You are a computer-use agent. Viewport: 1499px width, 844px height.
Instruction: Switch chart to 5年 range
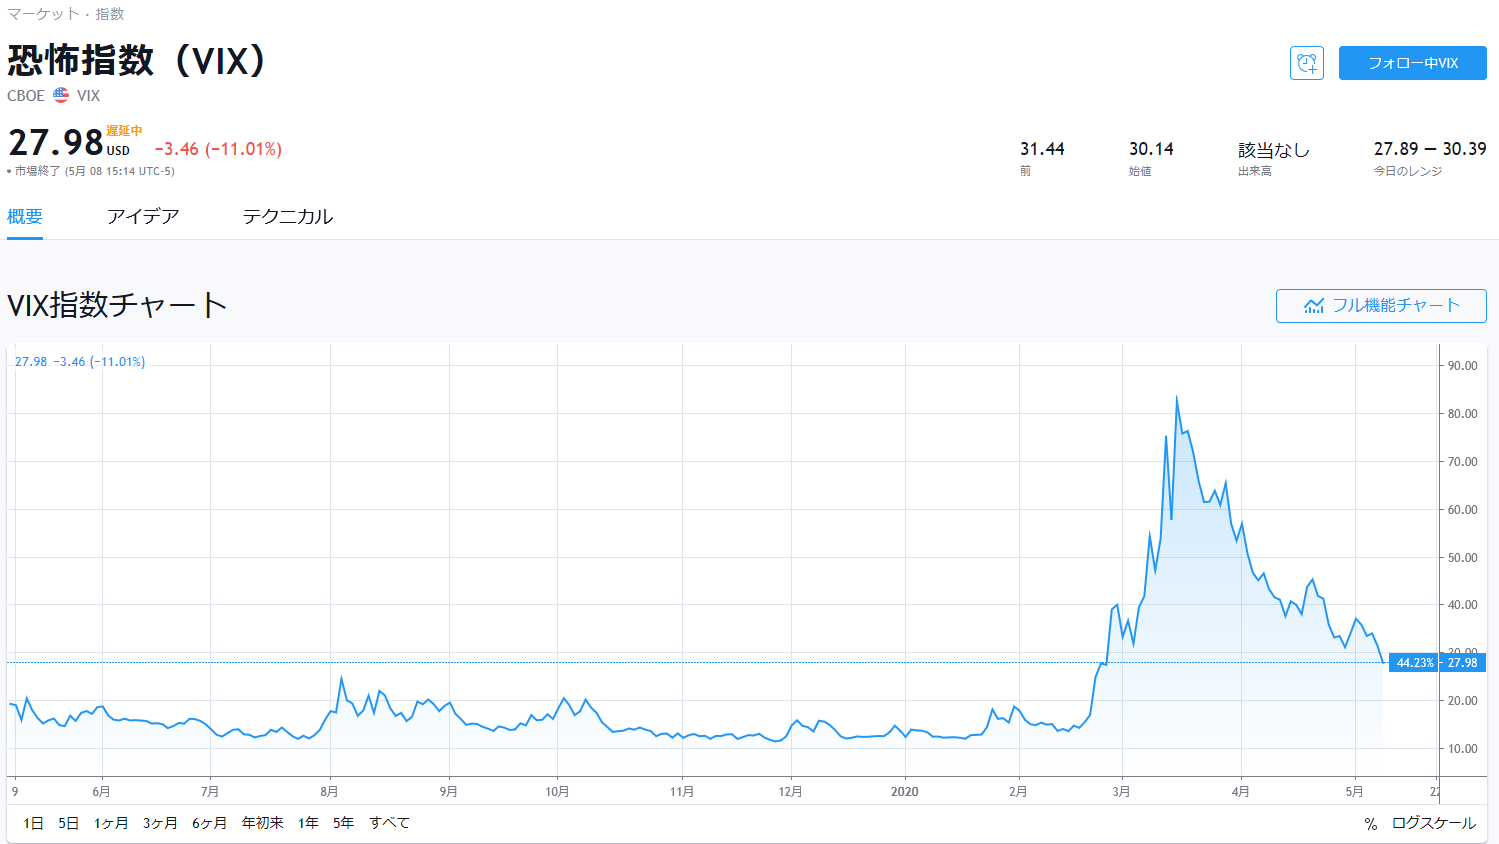(x=343, y=823)
